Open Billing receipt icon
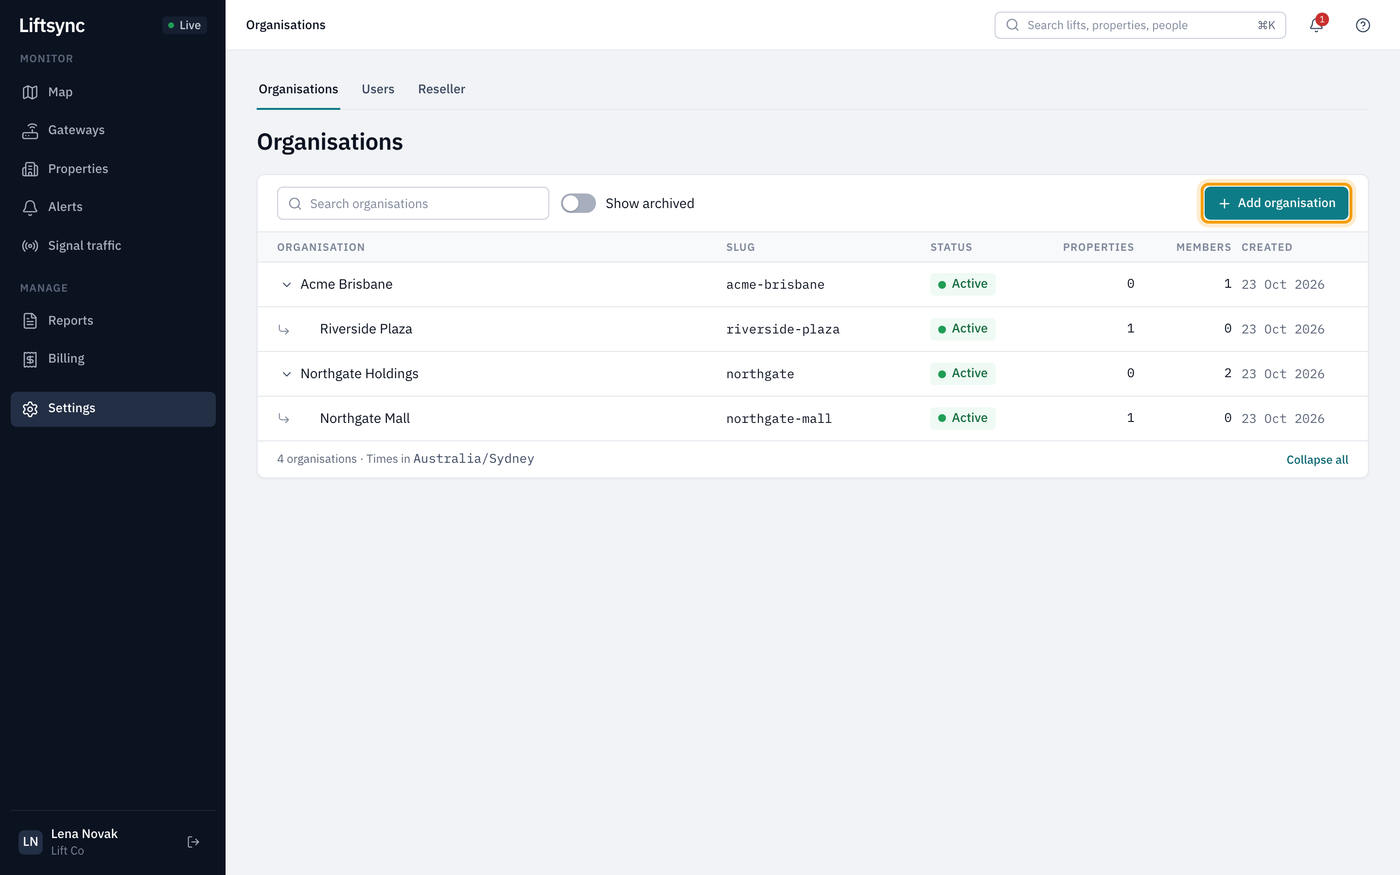1400x875 pixels. (x=30, y=359)
